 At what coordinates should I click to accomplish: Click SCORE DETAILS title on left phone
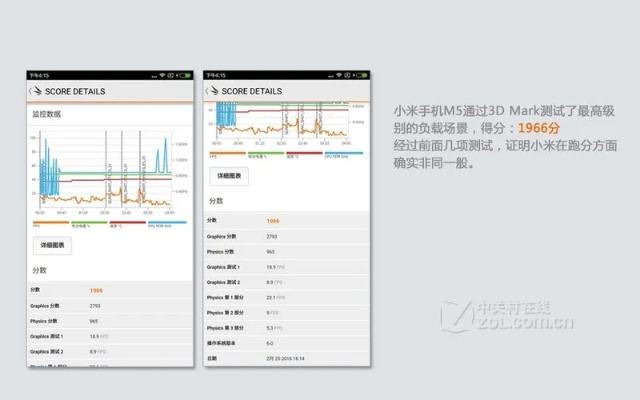tap(75, 91)
